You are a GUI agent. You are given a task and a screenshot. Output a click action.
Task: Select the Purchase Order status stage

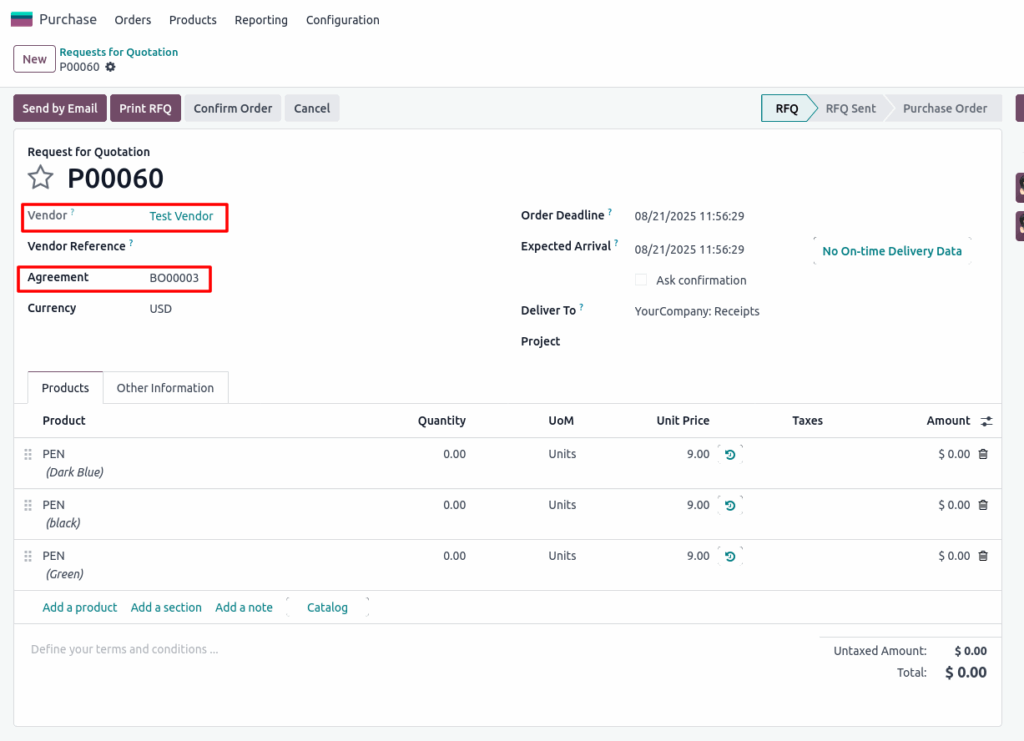click(x=945, y=108)
